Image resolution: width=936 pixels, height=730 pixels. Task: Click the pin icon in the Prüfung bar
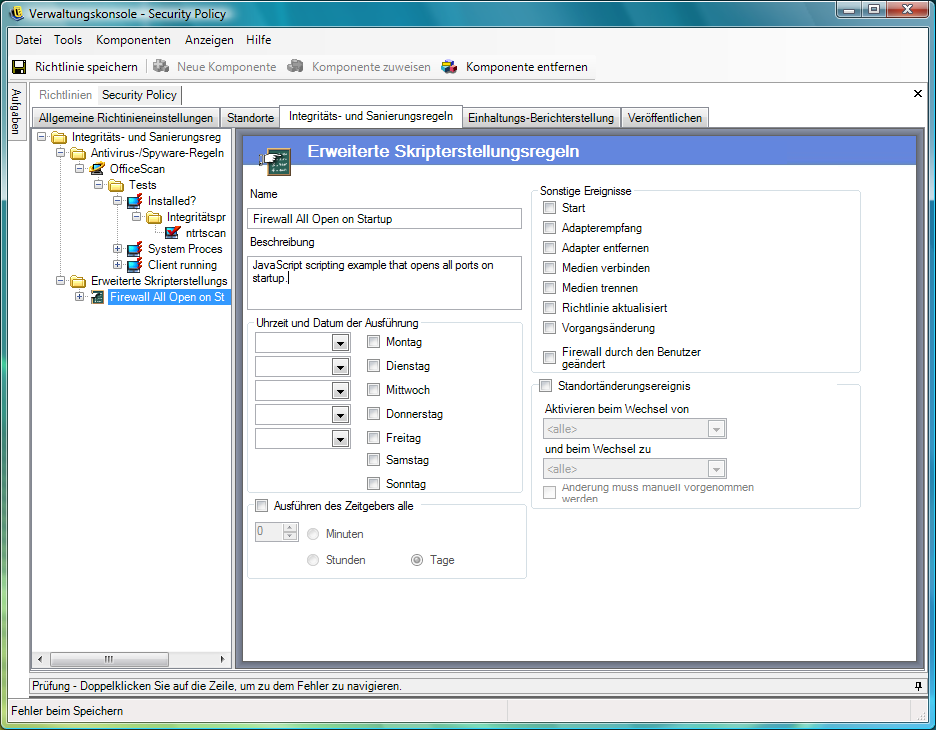pyautogui.click(x=918, y=686)
